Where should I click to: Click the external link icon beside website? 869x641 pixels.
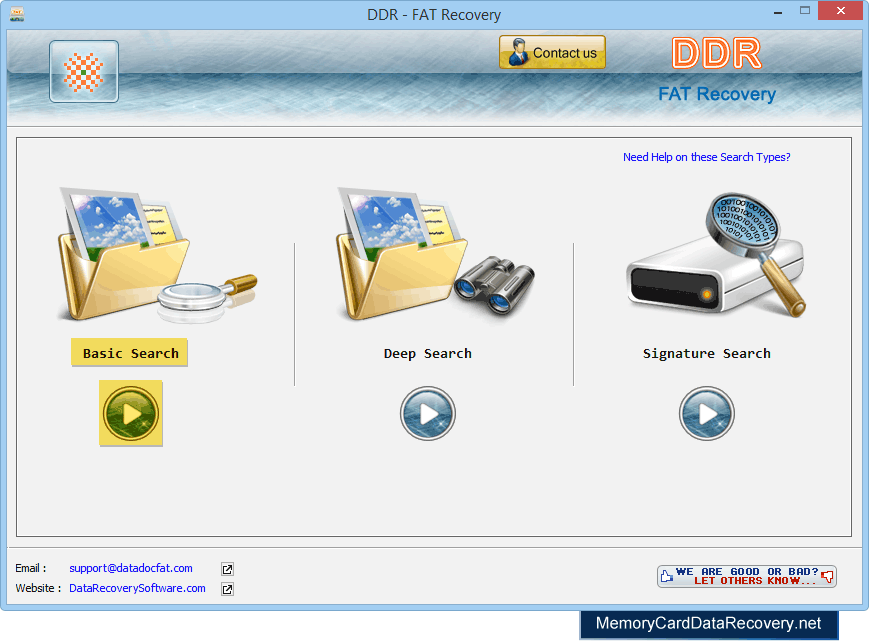click(227, 589)
